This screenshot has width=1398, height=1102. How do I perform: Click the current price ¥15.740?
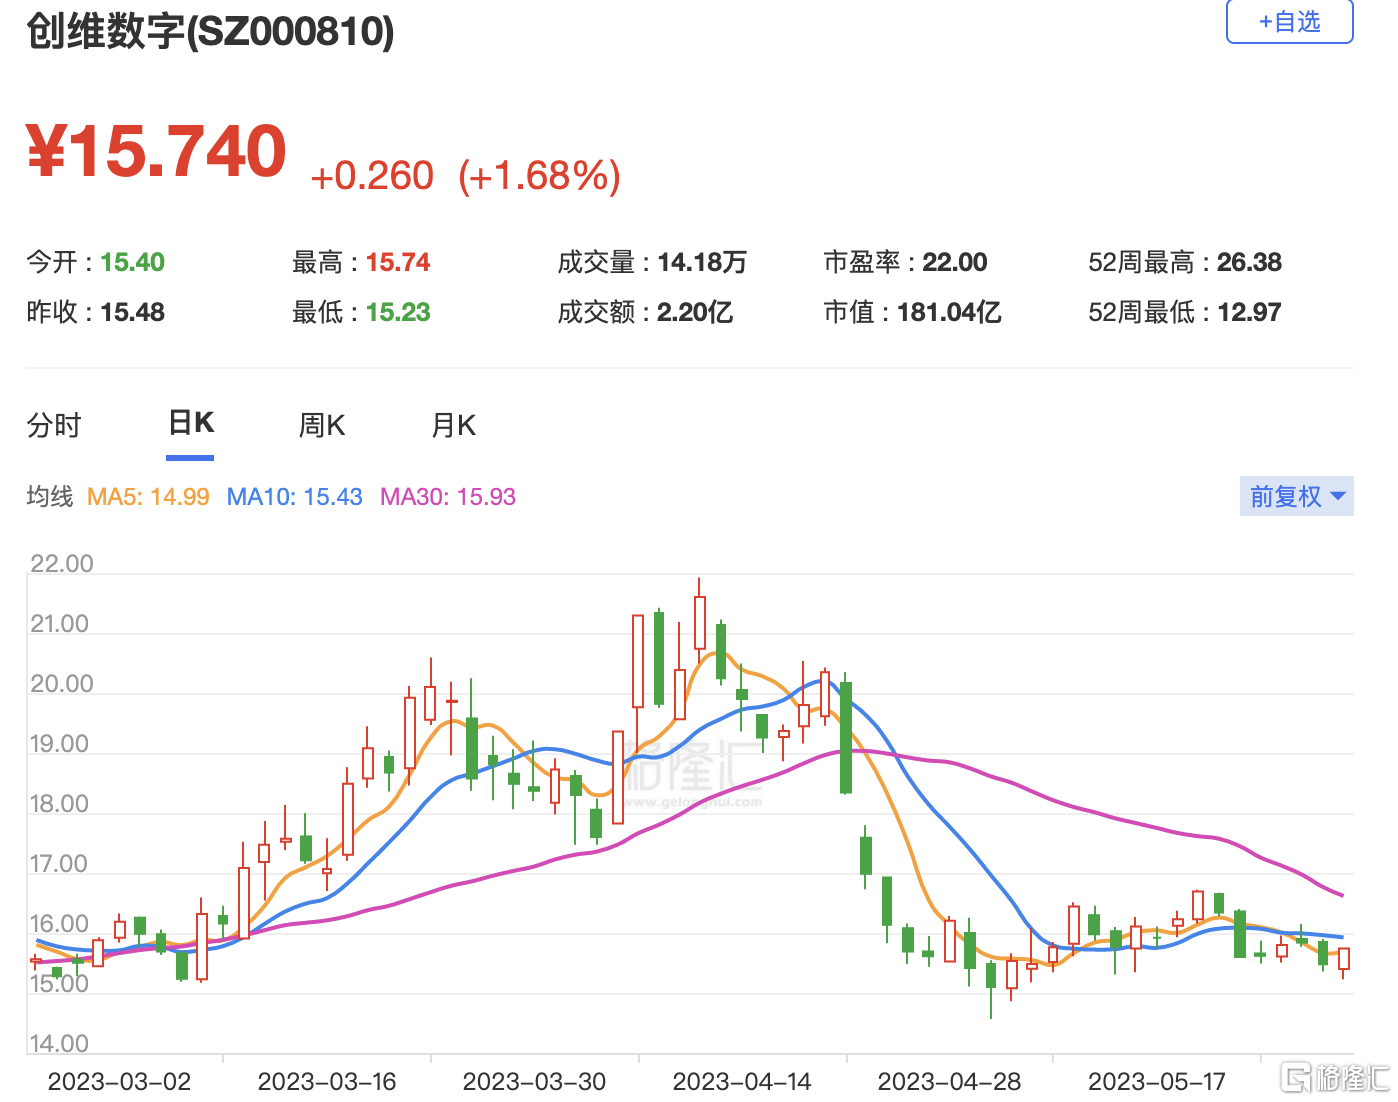click(x=157, y=152)
